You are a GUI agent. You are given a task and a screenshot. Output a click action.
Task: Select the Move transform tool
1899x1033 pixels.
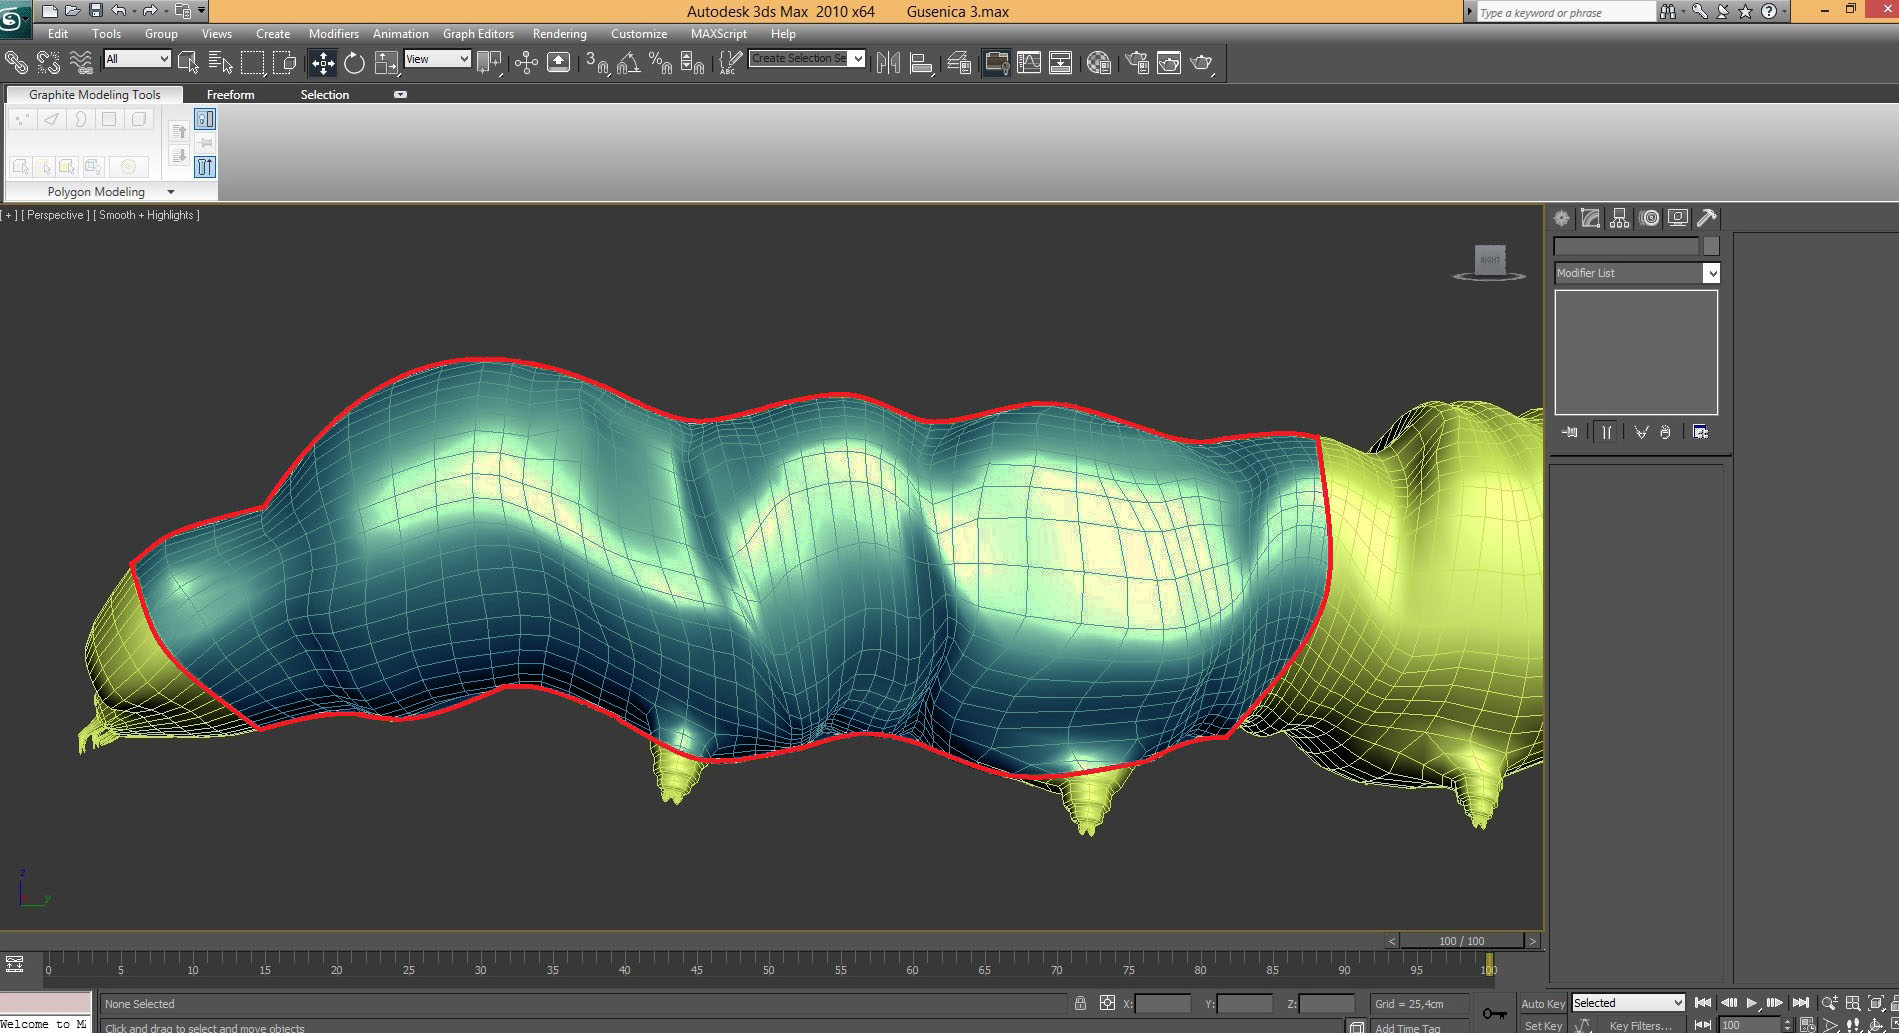coord(322,63)
